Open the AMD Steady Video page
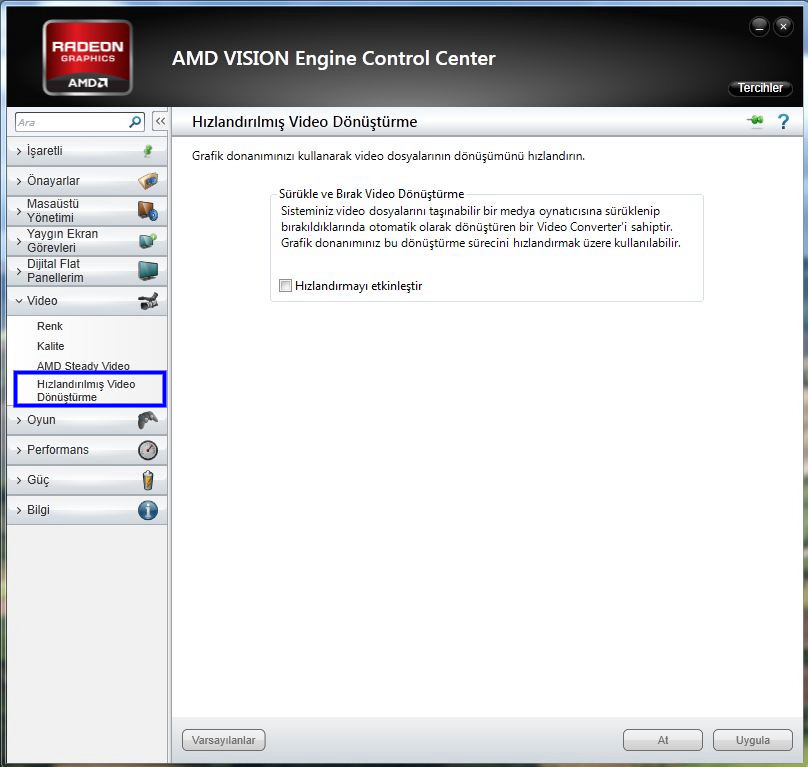 (x=83, y=365)
